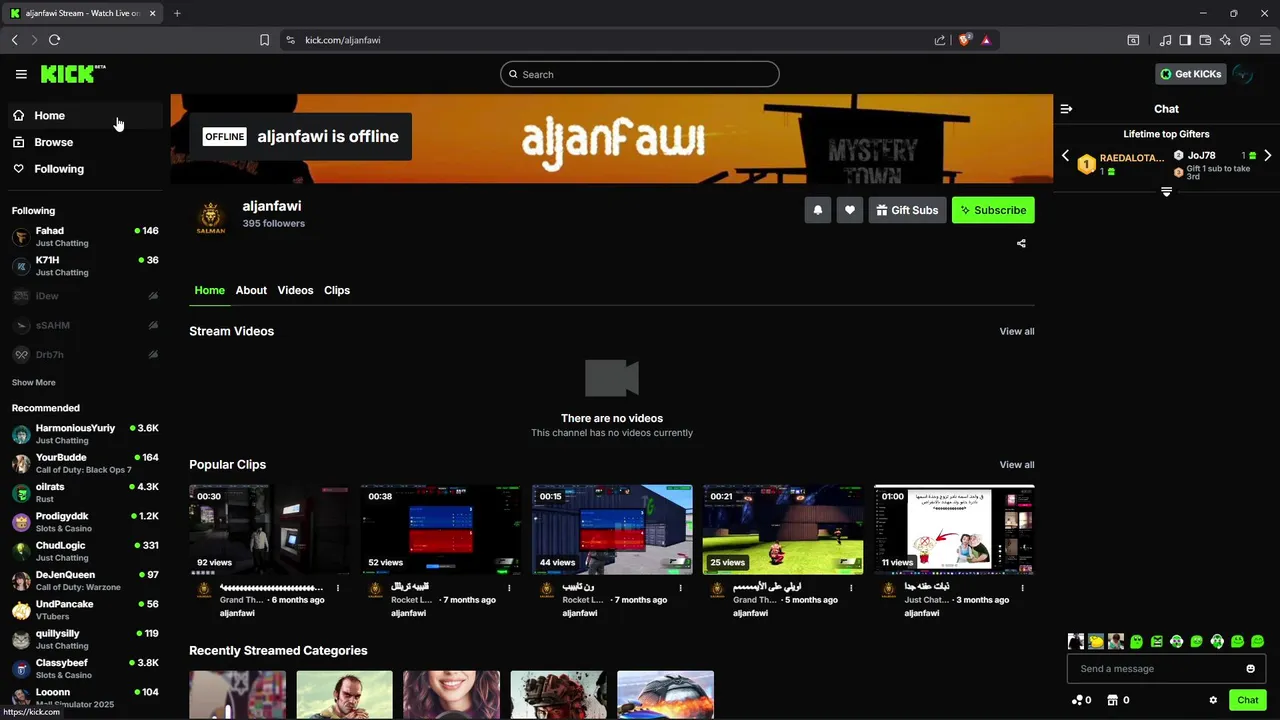Insert the last green smiling emote

tap(1258, 641)
